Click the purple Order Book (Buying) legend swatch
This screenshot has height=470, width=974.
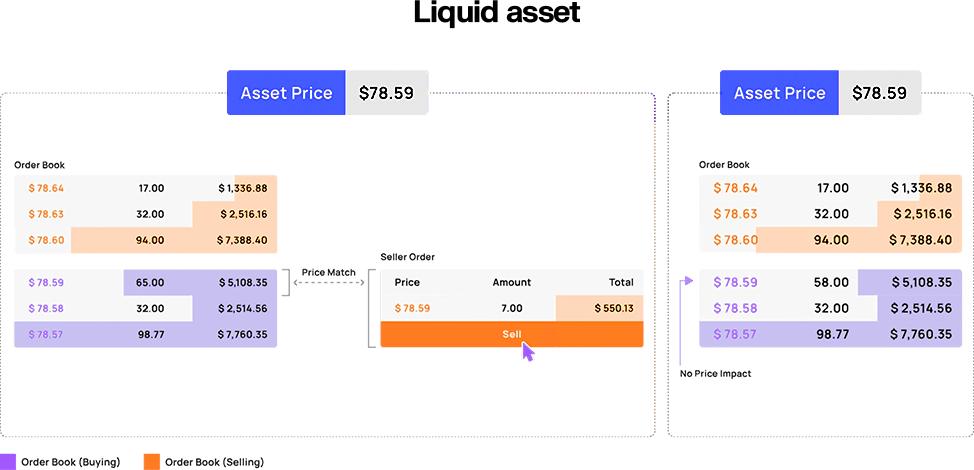point(8,461)
